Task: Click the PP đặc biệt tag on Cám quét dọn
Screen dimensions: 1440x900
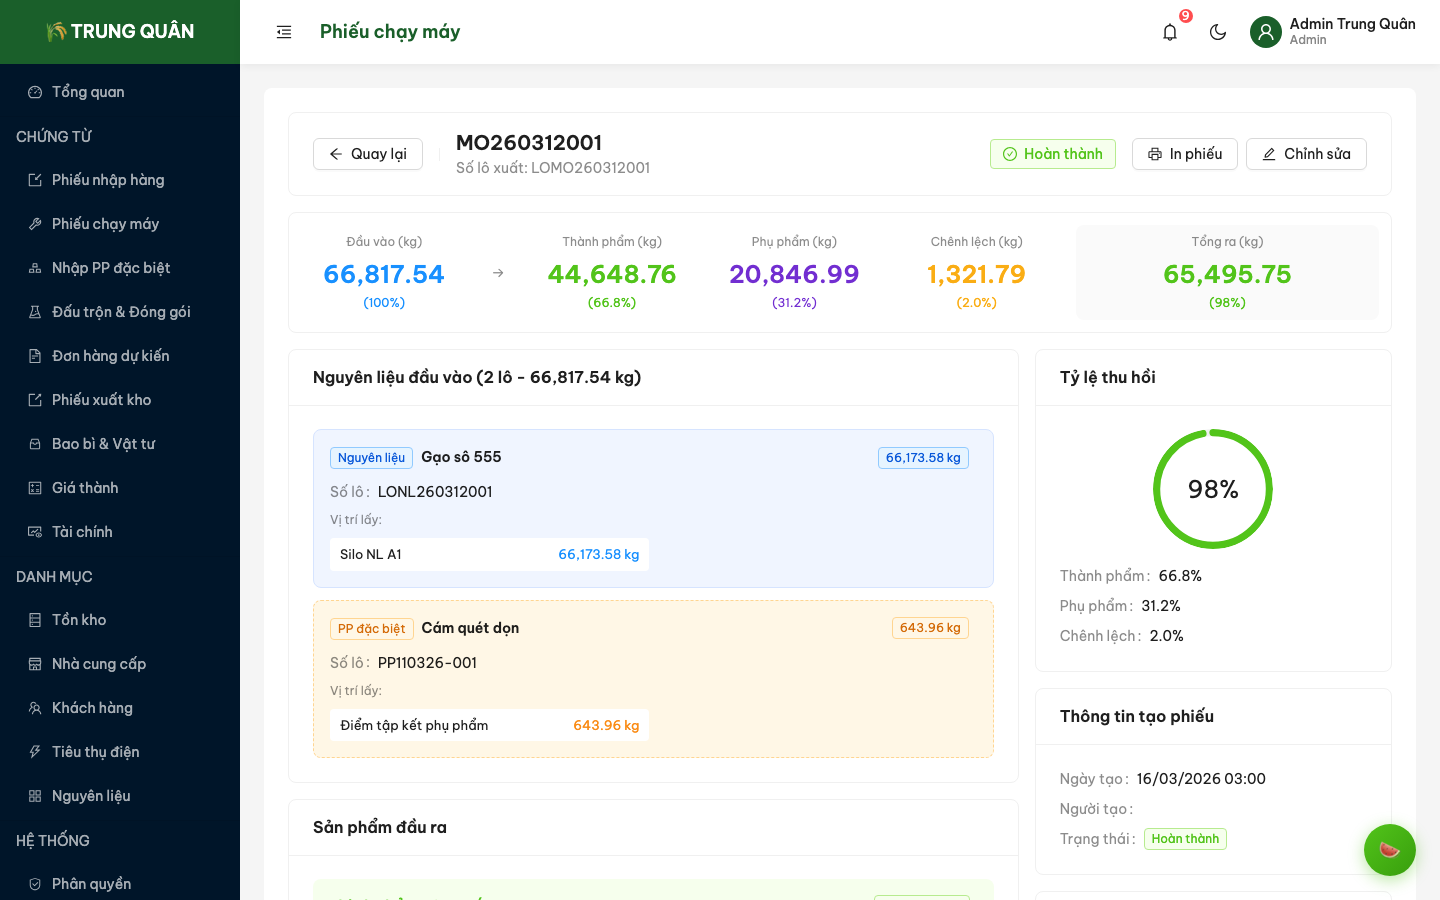Action: click(x=371, y=629)
